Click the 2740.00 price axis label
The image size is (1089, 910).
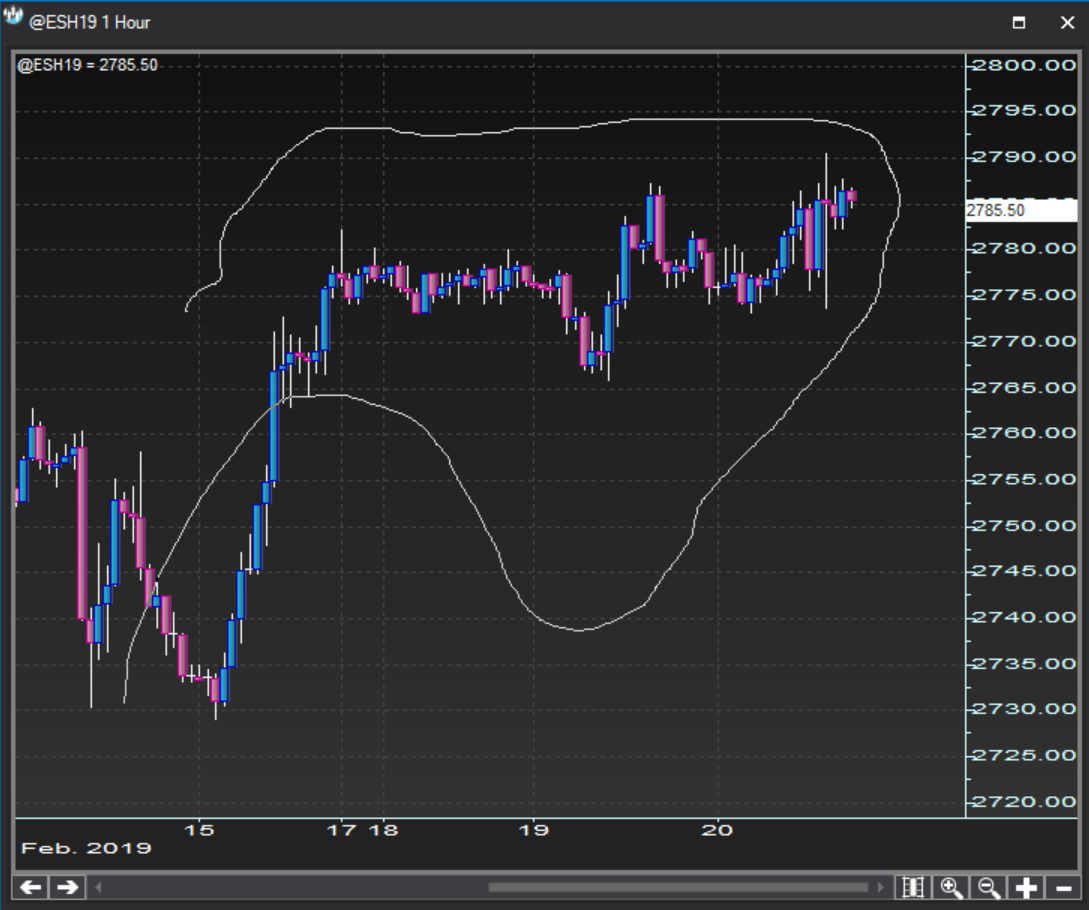click(x=1024, y=618)
